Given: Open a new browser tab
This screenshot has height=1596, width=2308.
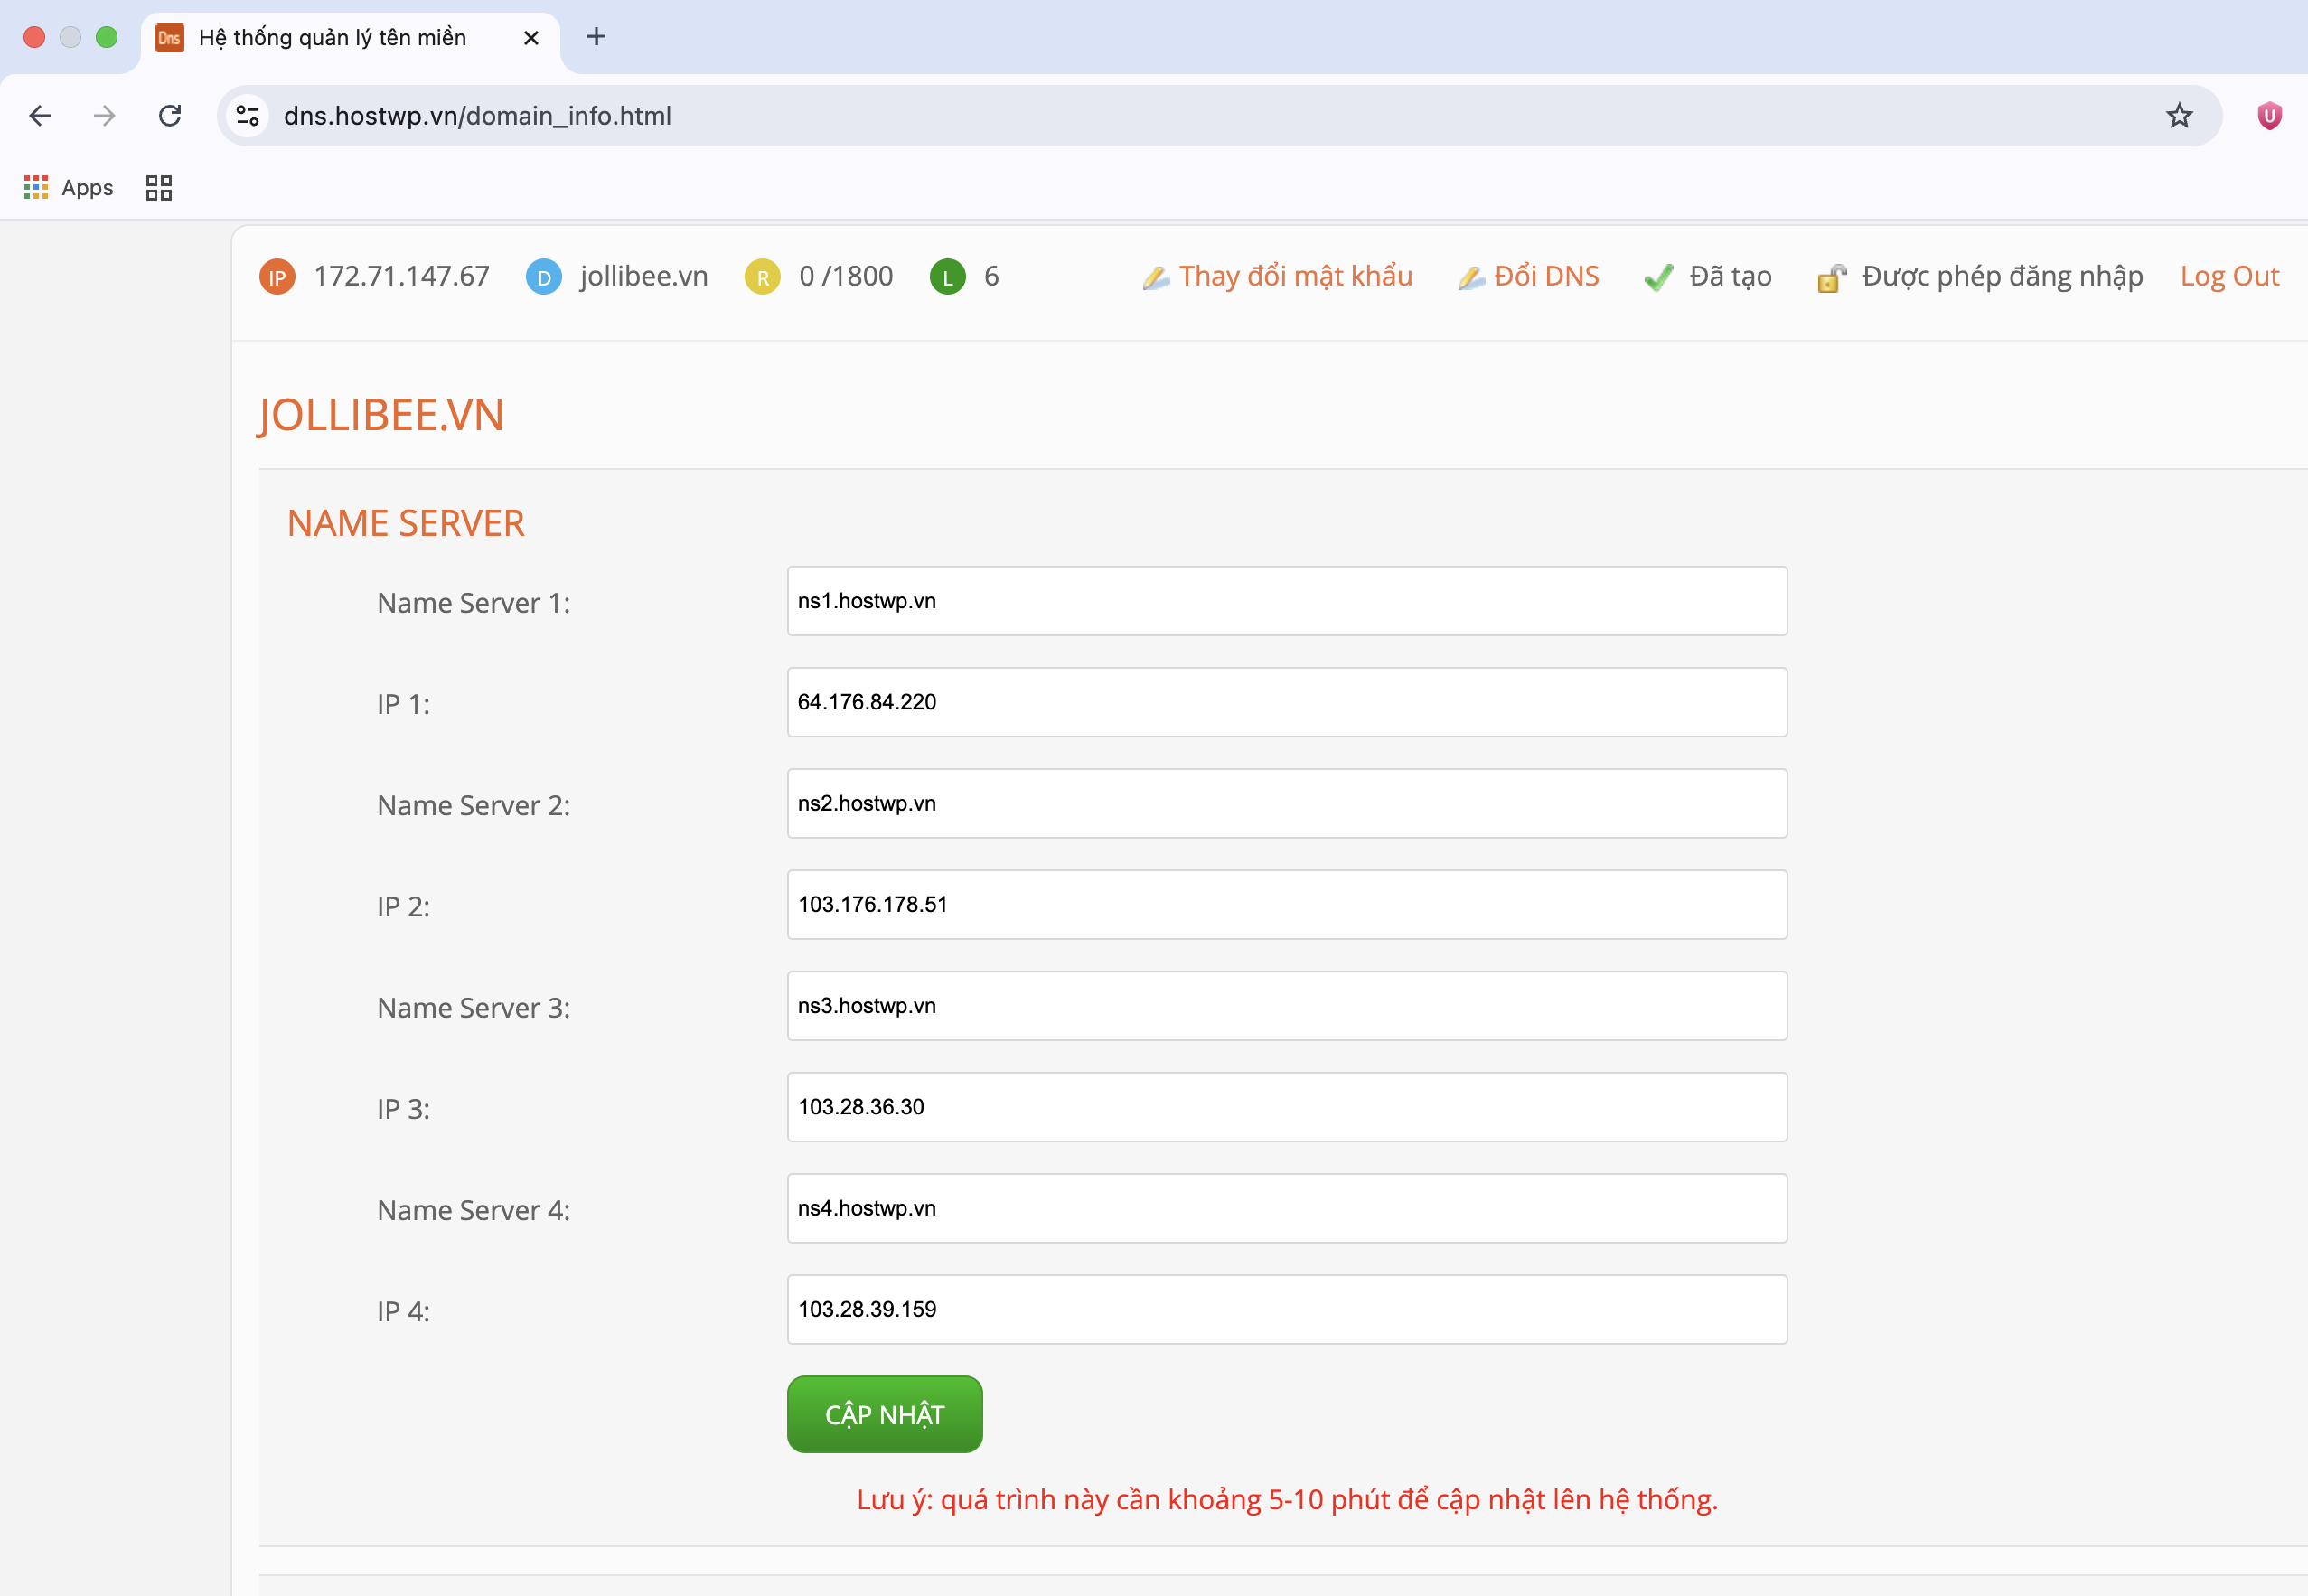Looking at the screenshot, I should (x=596, y=37).
